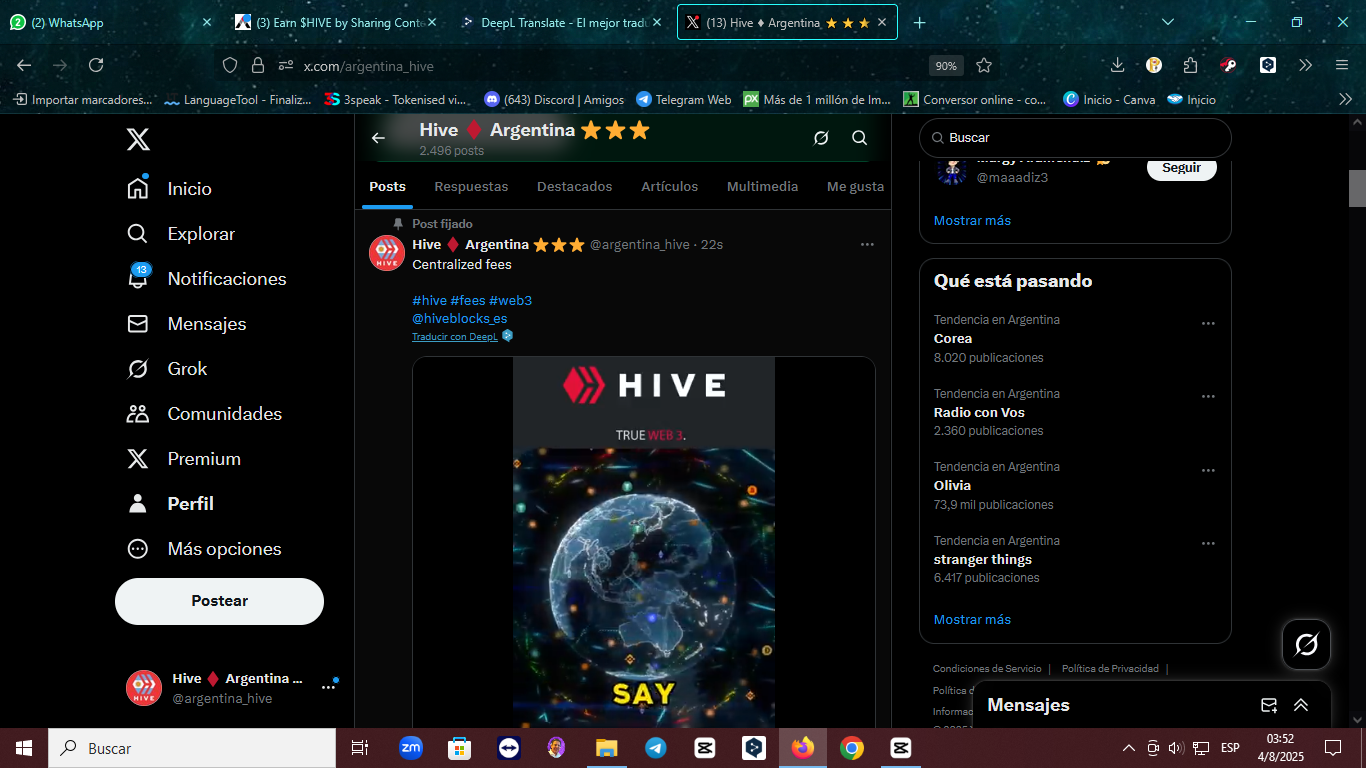Show more bookmarks chevron
The image size is (1366, 768).
point(1345,99)
